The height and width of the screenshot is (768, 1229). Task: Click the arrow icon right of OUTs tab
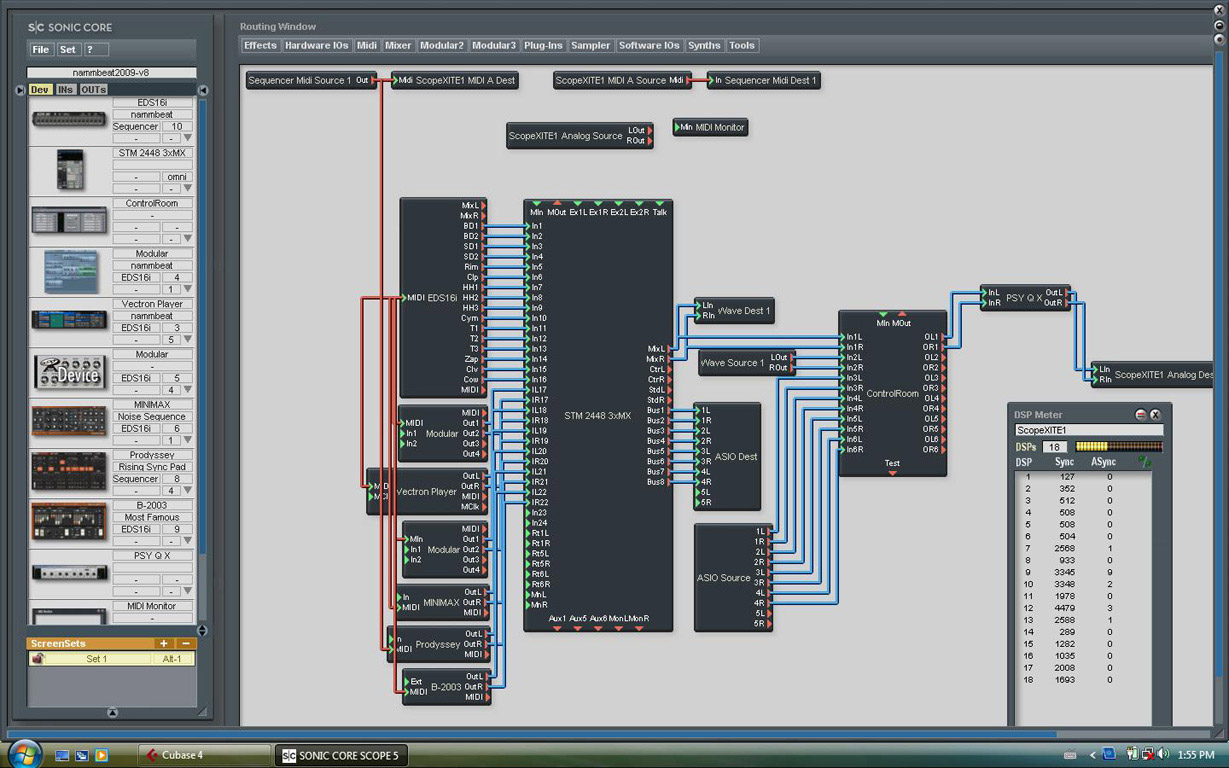(x=203, y=90)
